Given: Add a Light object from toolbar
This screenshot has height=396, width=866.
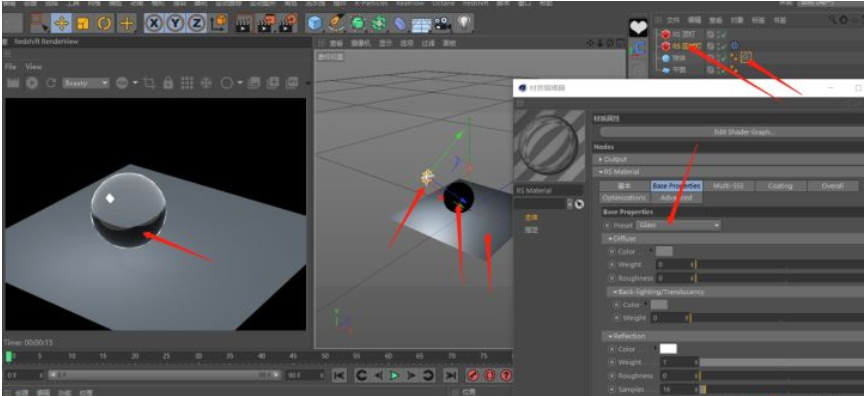Looking at the screenshot, I should coord(464,23).
